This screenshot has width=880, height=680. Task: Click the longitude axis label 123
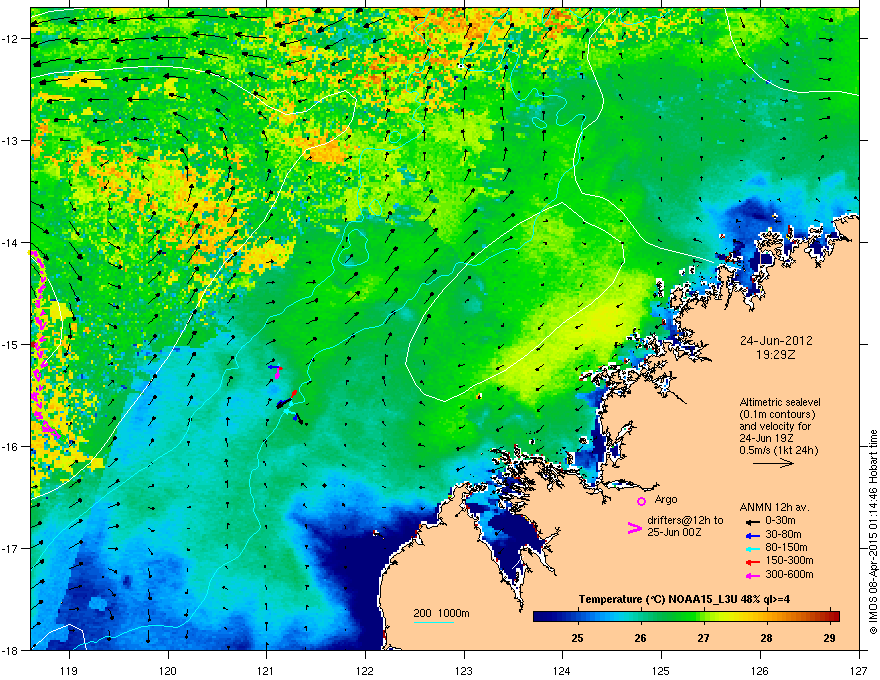coord(464,670)
